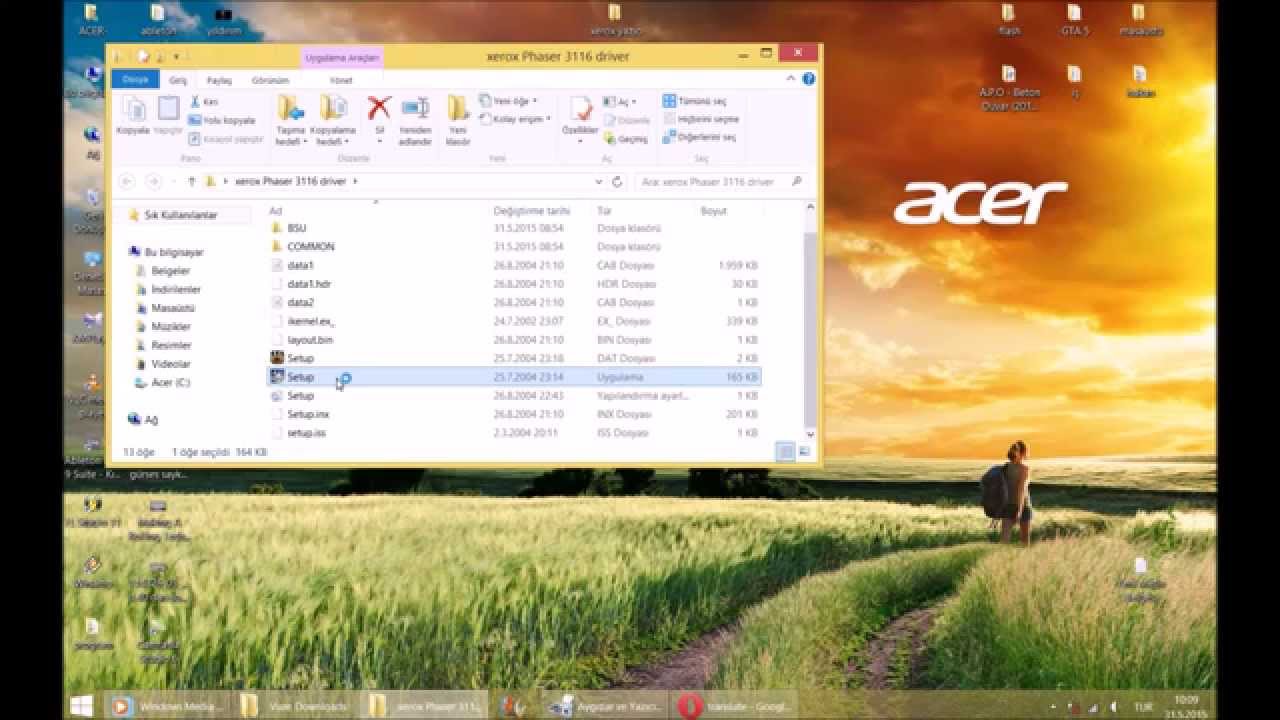The height and width of the screenshot is (720, 1280).
Task: Open the Yeni öğe (new item) dropdown
Action: [510, 101]
